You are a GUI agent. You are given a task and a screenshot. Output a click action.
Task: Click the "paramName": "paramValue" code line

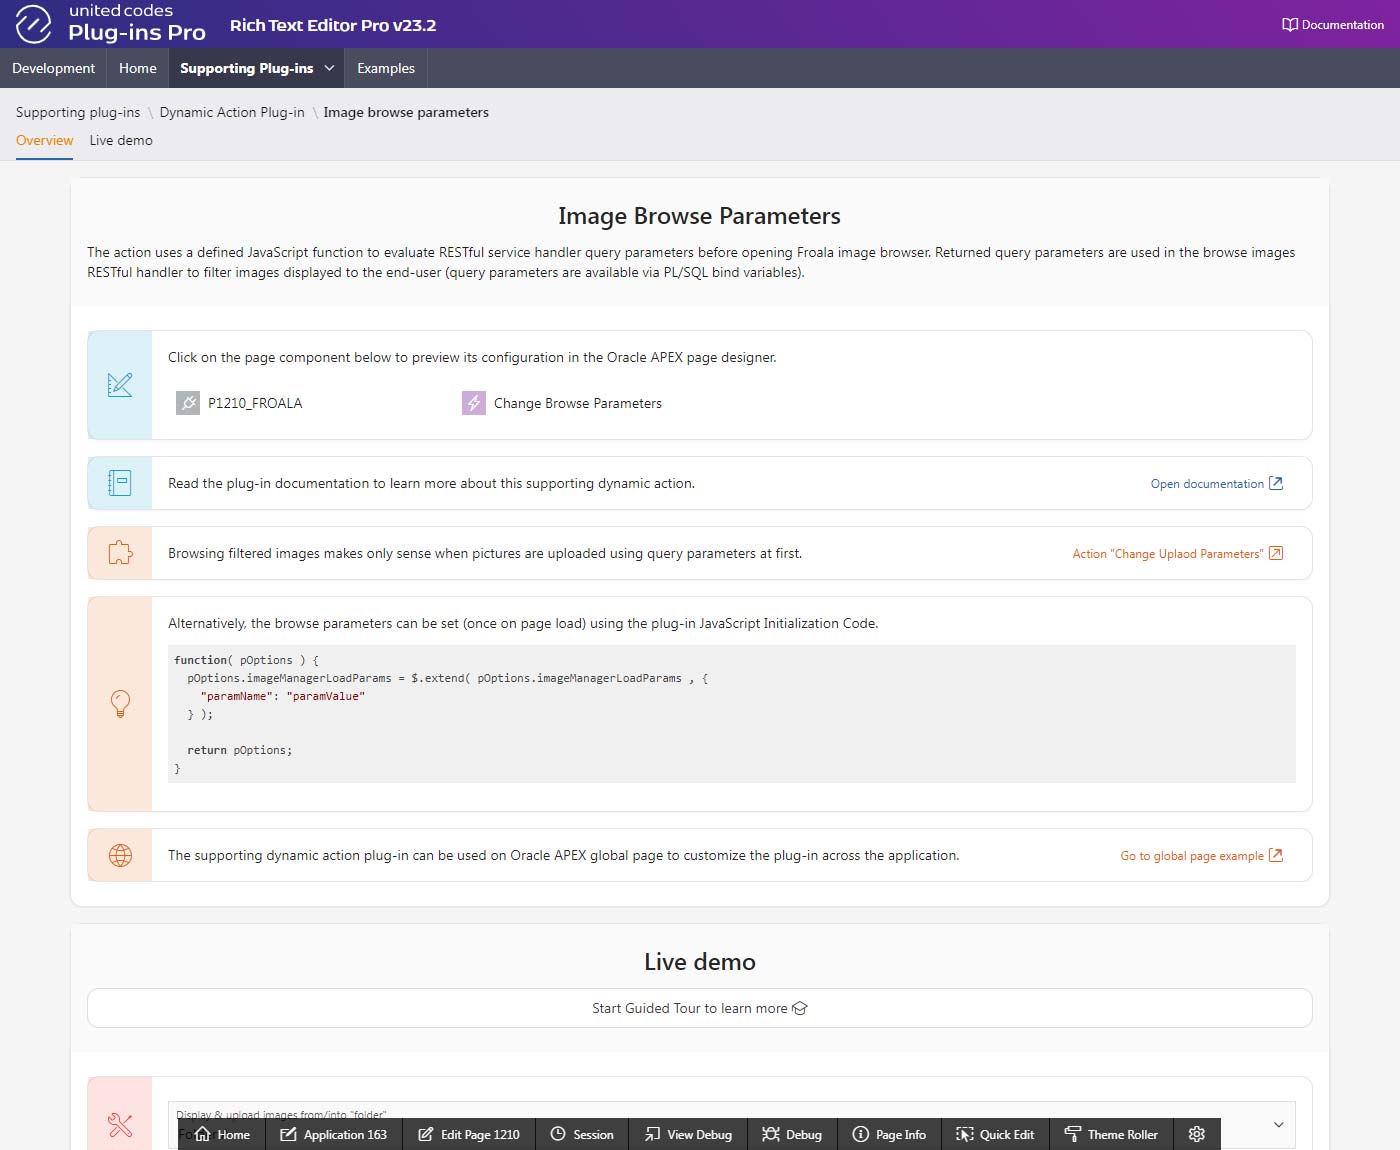pyautogui.click(x=283, y=696)
